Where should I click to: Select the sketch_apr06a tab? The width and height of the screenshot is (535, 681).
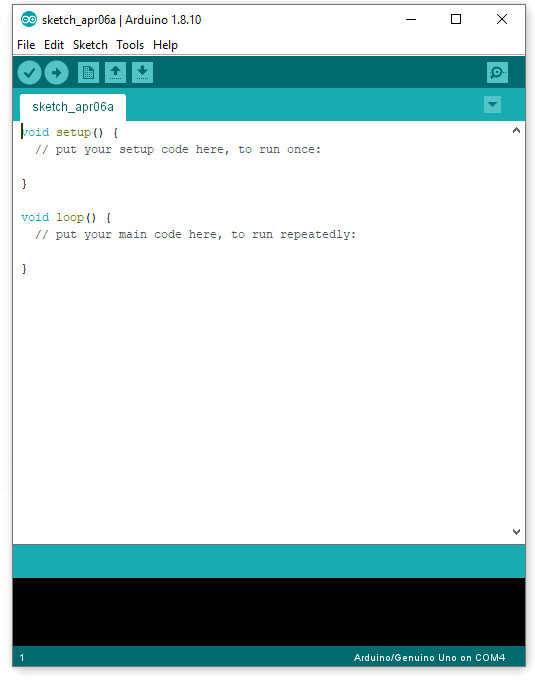pos(73,107)
